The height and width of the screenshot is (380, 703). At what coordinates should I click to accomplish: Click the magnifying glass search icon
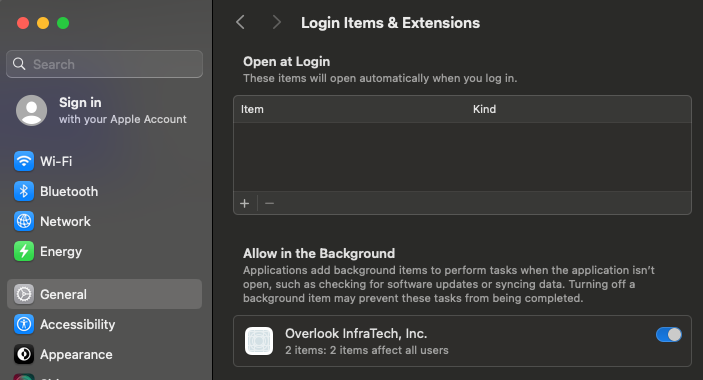click(19, 64)
